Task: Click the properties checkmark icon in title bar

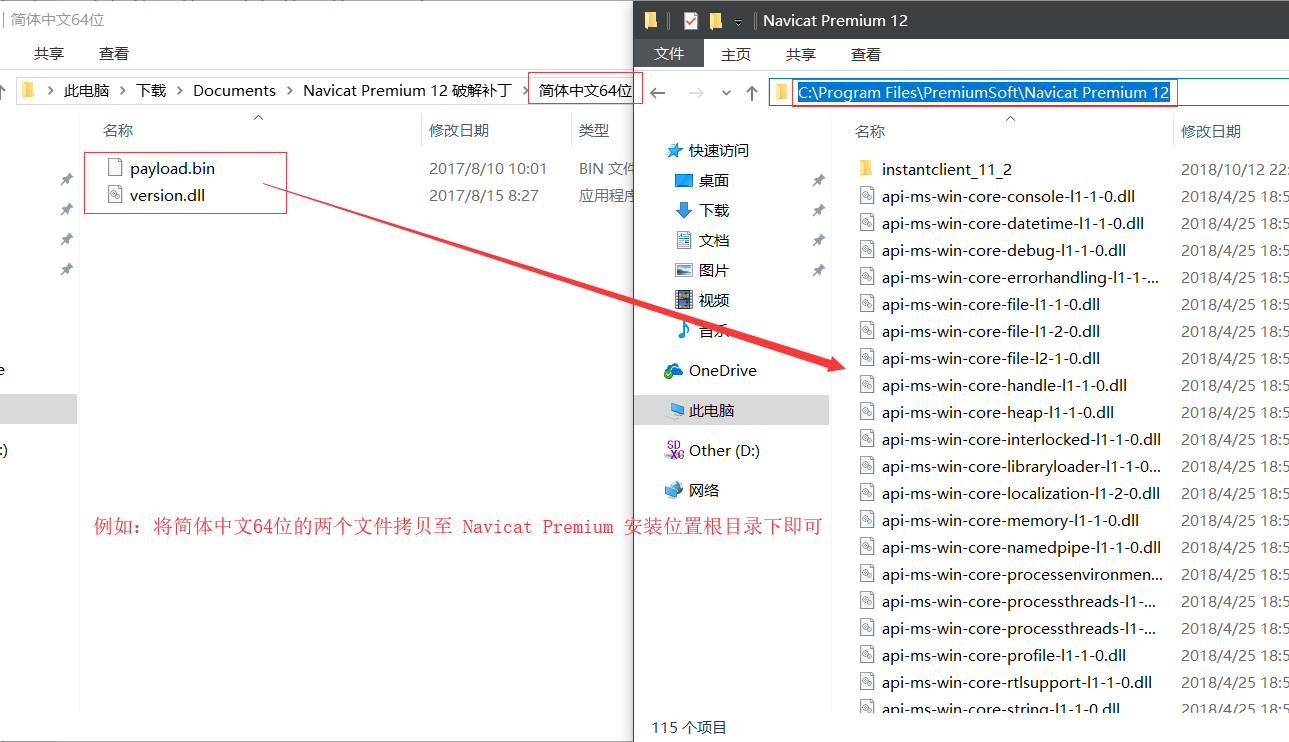Action: click(x=690, y=20)
